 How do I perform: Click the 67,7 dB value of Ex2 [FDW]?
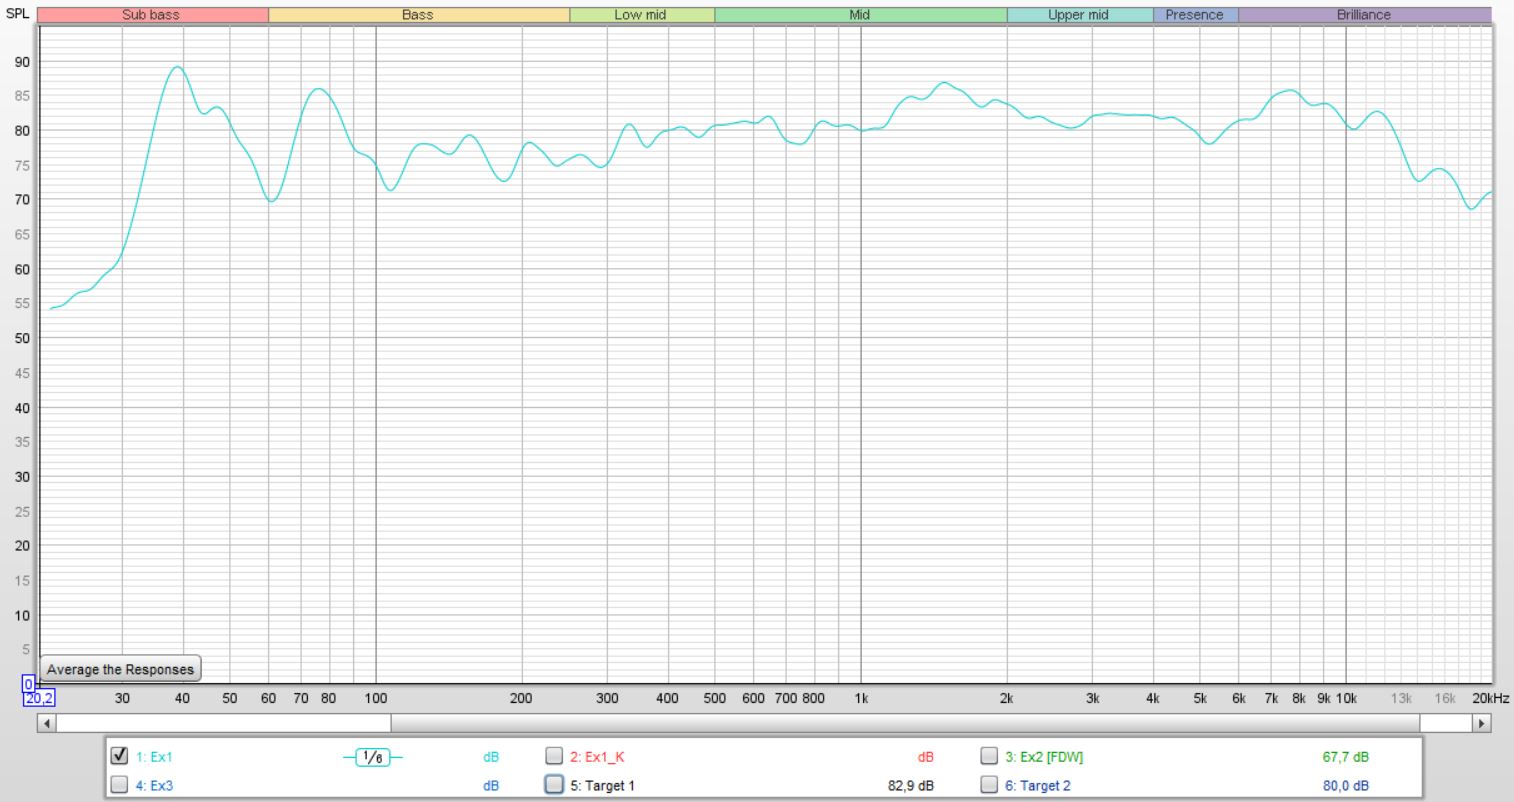(1346, 758)
